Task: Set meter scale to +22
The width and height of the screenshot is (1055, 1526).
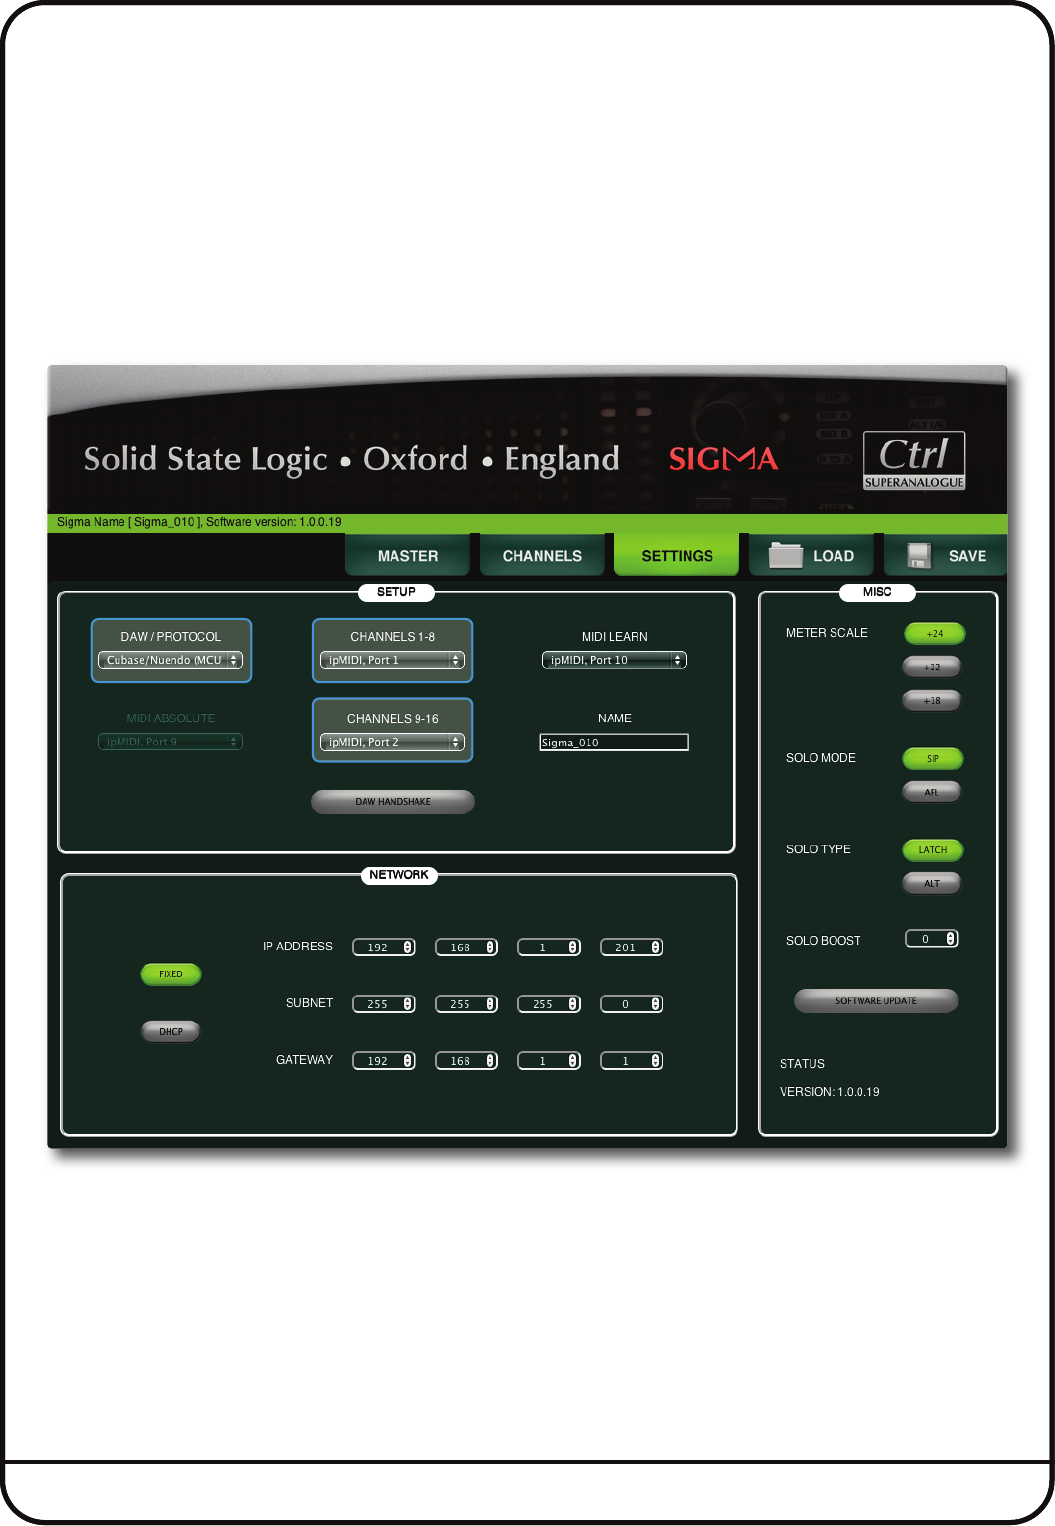Action: pos(932,667)
